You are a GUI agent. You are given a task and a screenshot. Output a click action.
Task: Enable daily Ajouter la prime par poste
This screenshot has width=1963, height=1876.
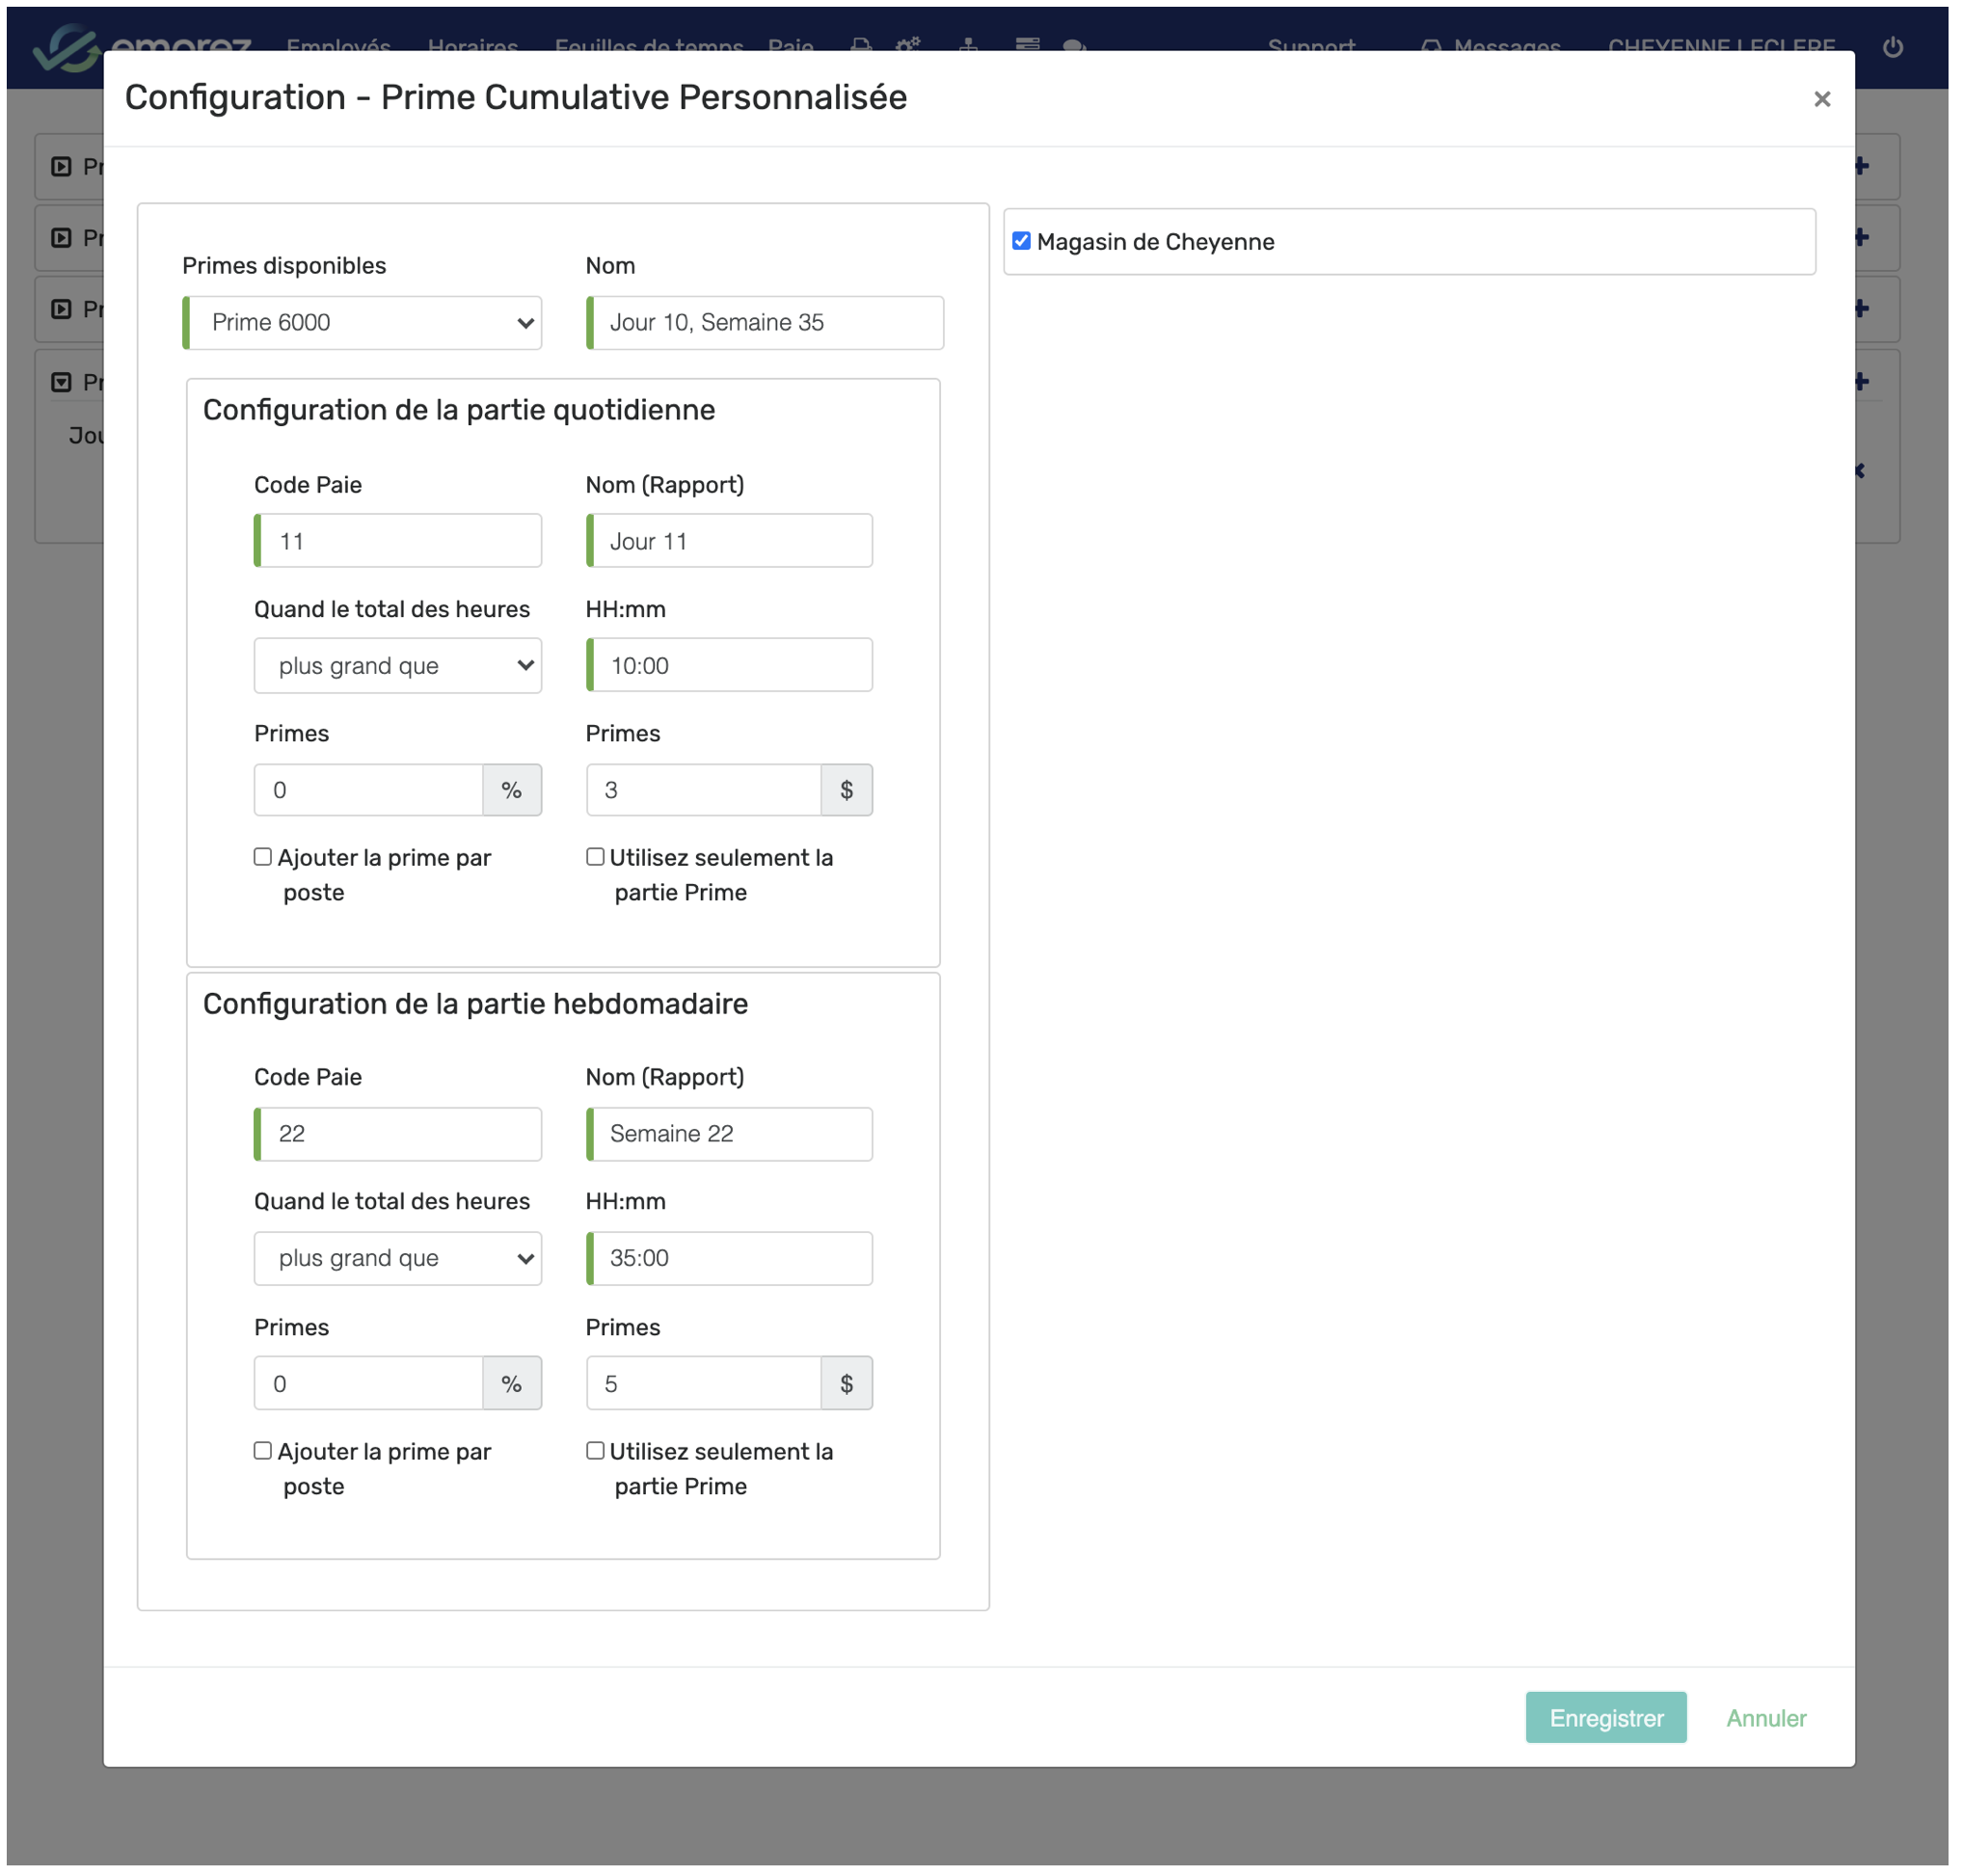click(x=263, y=857)
